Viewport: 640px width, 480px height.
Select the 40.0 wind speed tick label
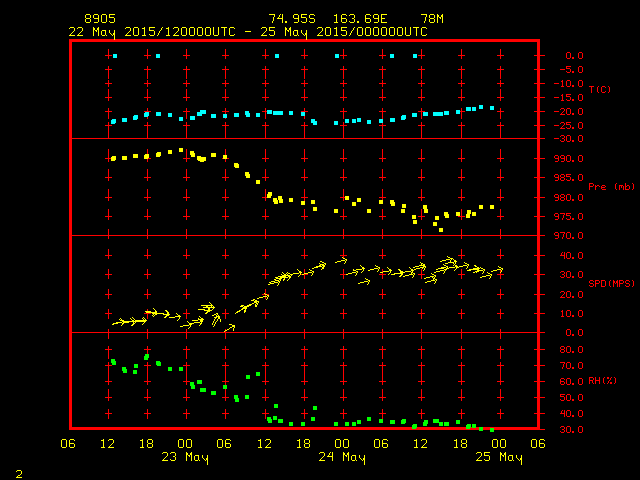point(571,256)
